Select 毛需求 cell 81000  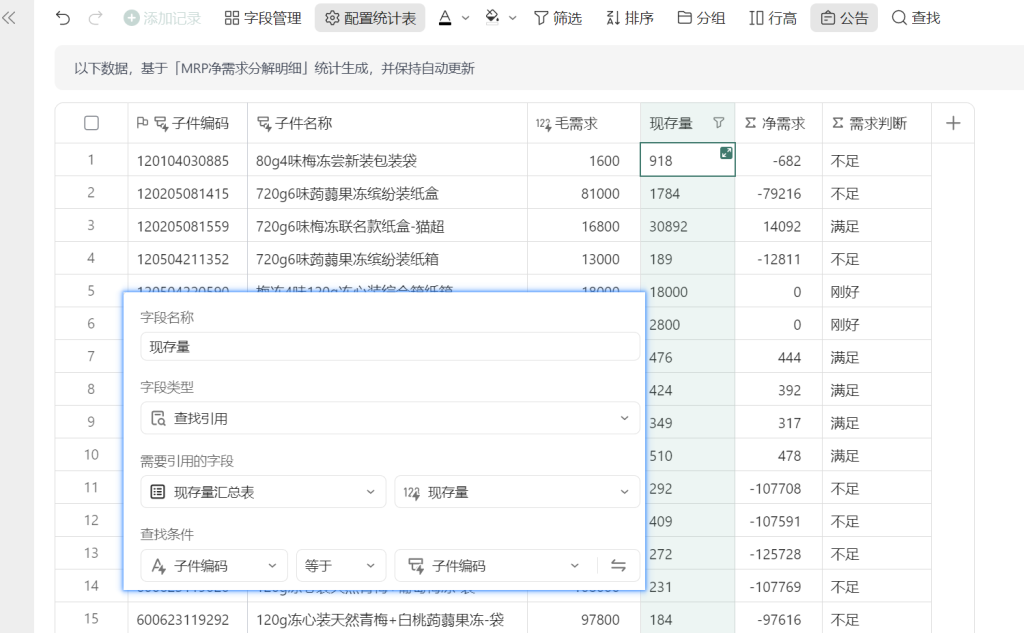pos(584,194)
